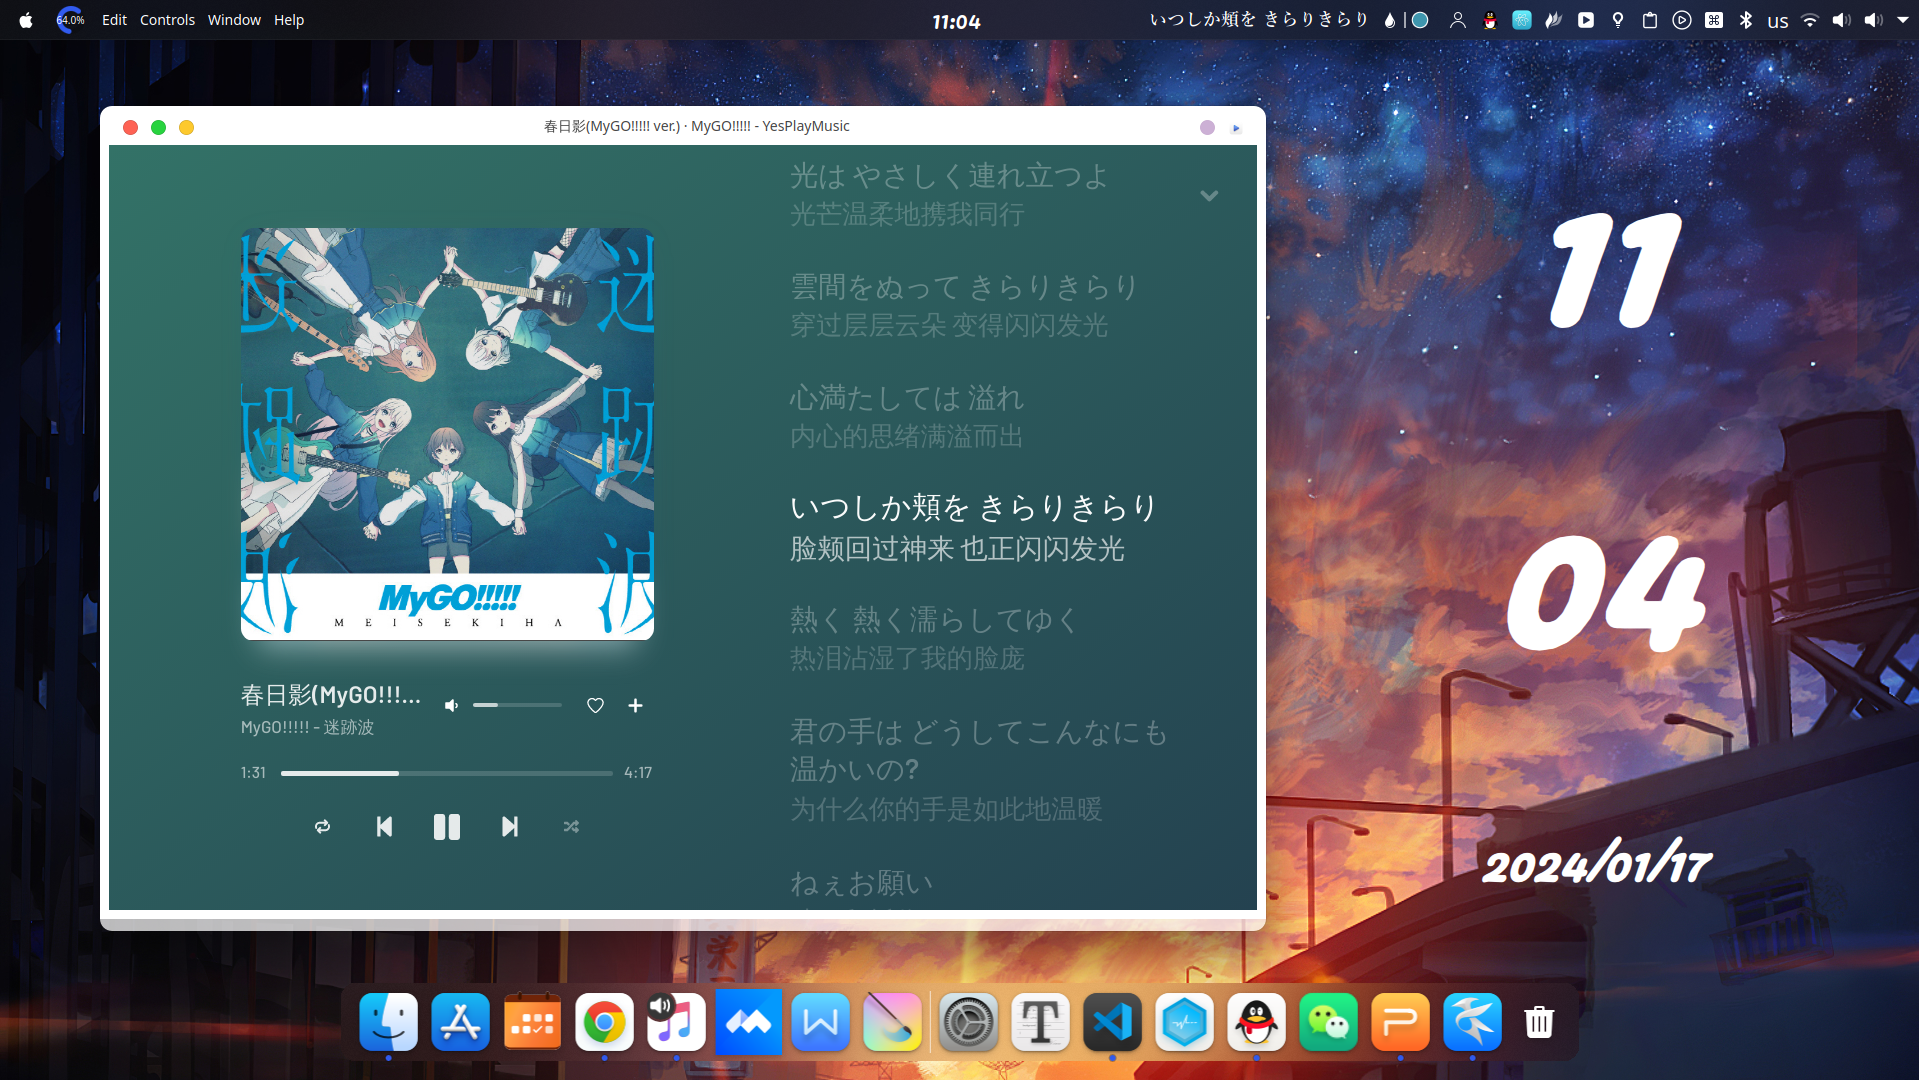
Task: Open album 迷跡波 link
Action: click(x=348, y=728)
